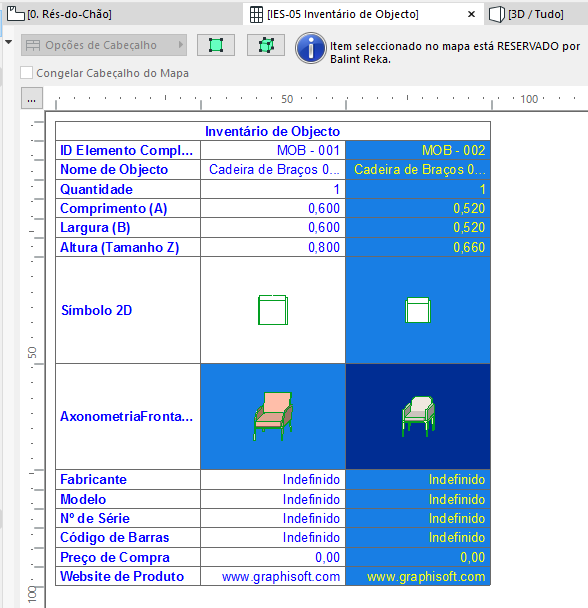The image size is (588, 608).
Task: Click the Select in 2D icon button
Action: (x=216, y=45)
